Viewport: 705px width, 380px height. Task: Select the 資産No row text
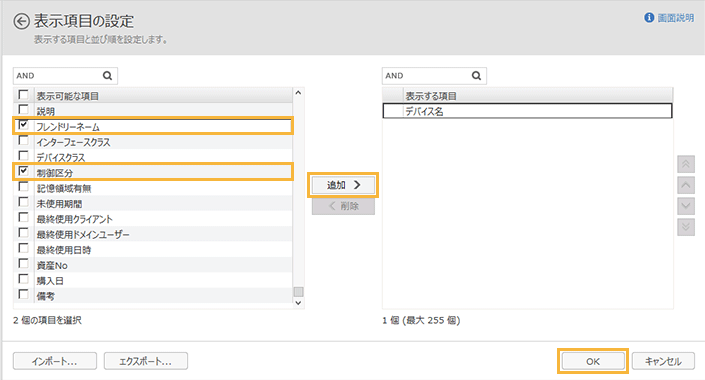pyautogui.click(x=52, y=265)
